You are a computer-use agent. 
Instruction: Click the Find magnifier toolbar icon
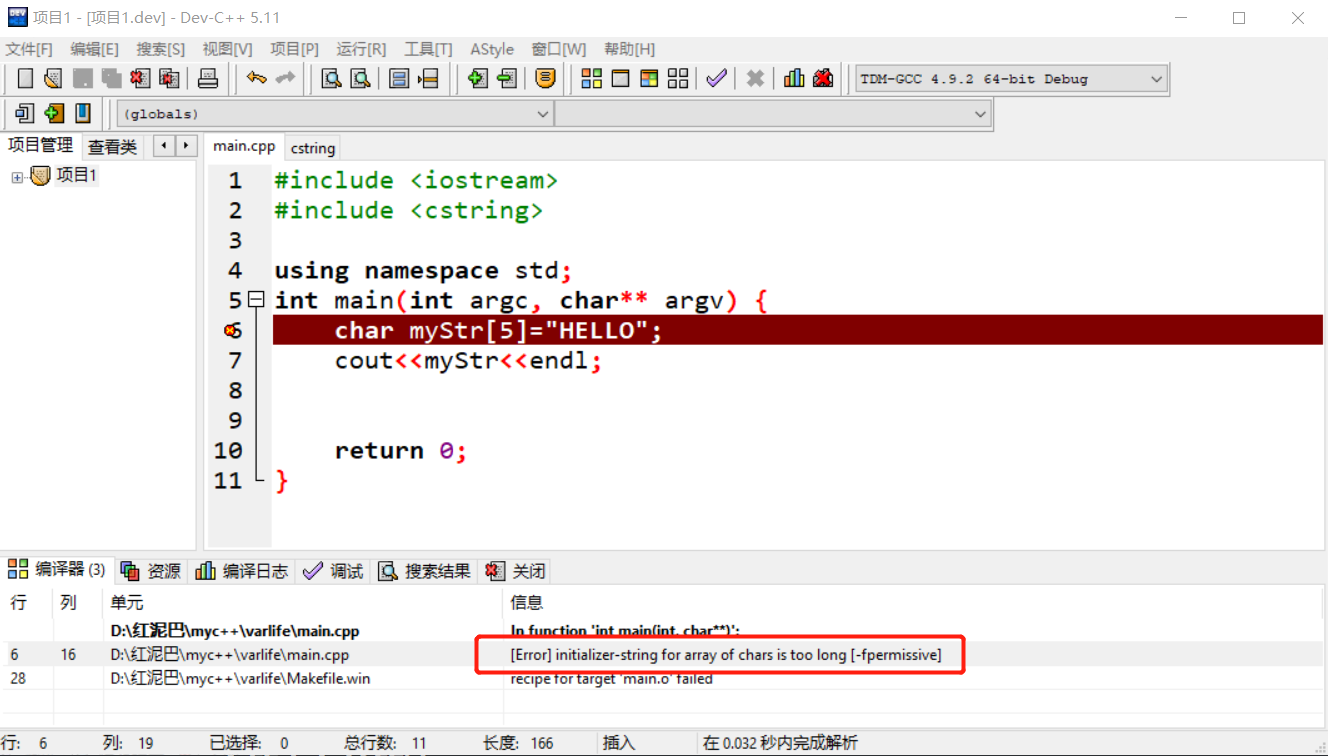tap(331, 78)
